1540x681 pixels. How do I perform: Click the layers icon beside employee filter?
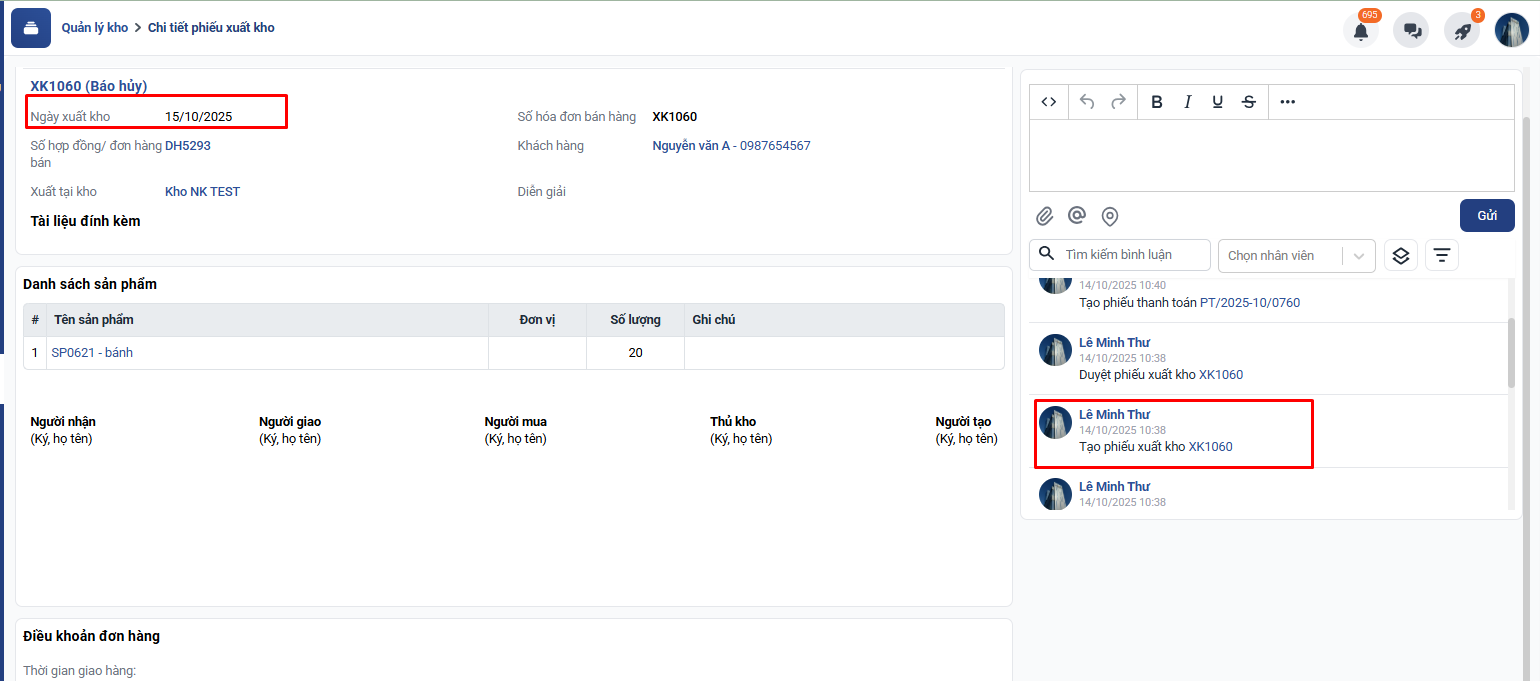[1400, 256]
